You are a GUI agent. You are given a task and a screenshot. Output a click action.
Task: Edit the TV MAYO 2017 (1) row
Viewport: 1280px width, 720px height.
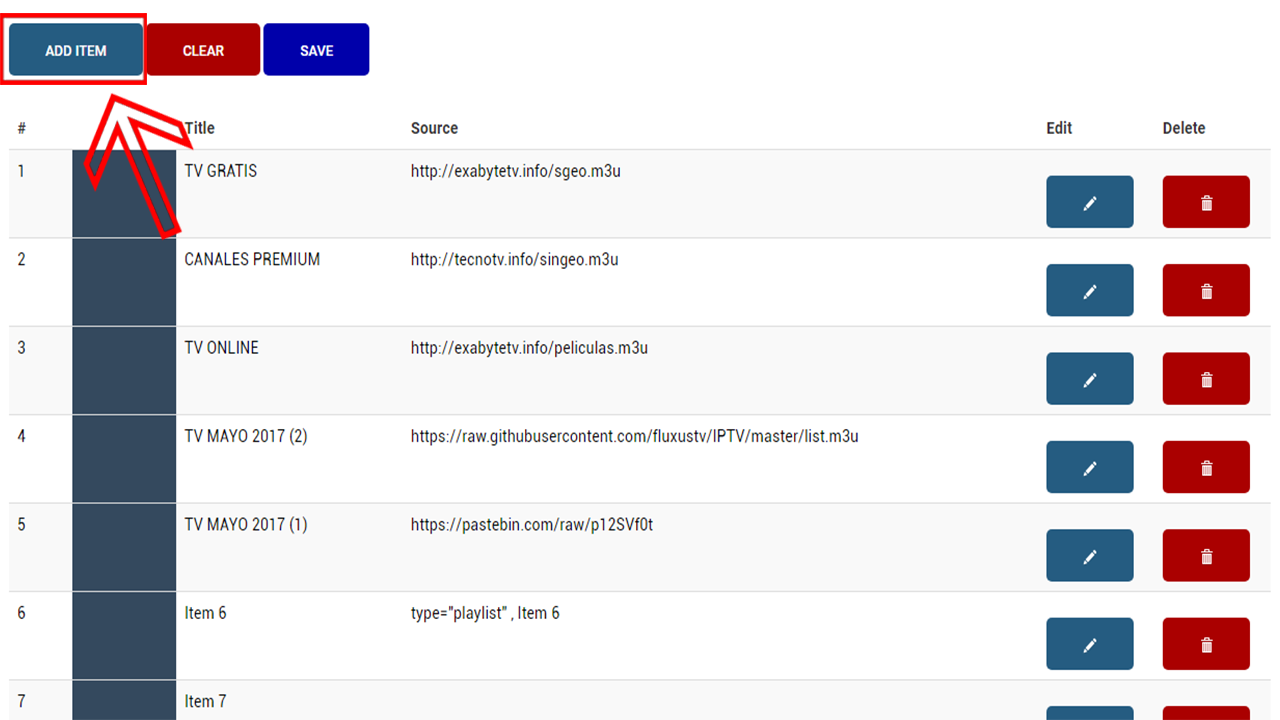point(1090,556)
